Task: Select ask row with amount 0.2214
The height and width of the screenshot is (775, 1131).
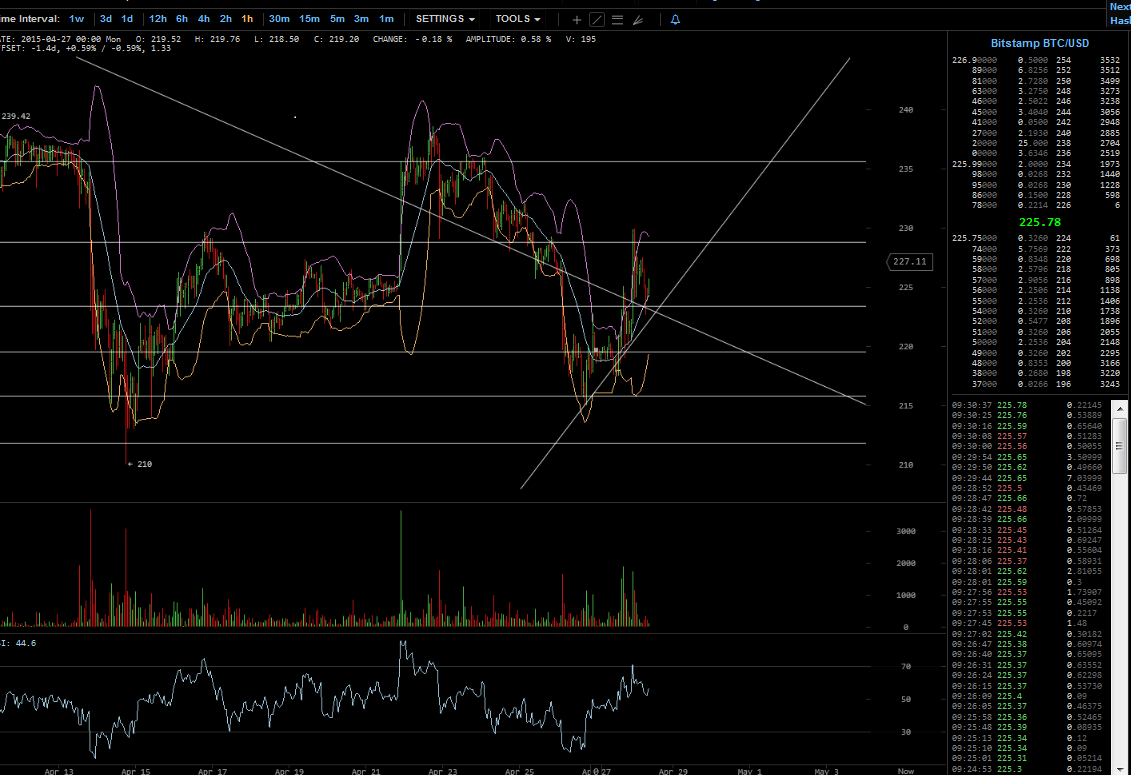Action: coord(1036,206)
